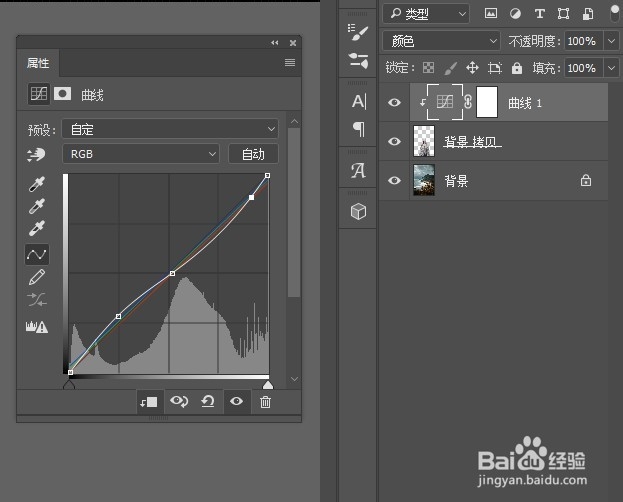Select the mask icon in Properties panel
The width and height of the screenshot is (623, 502).
tap(62, 94)
